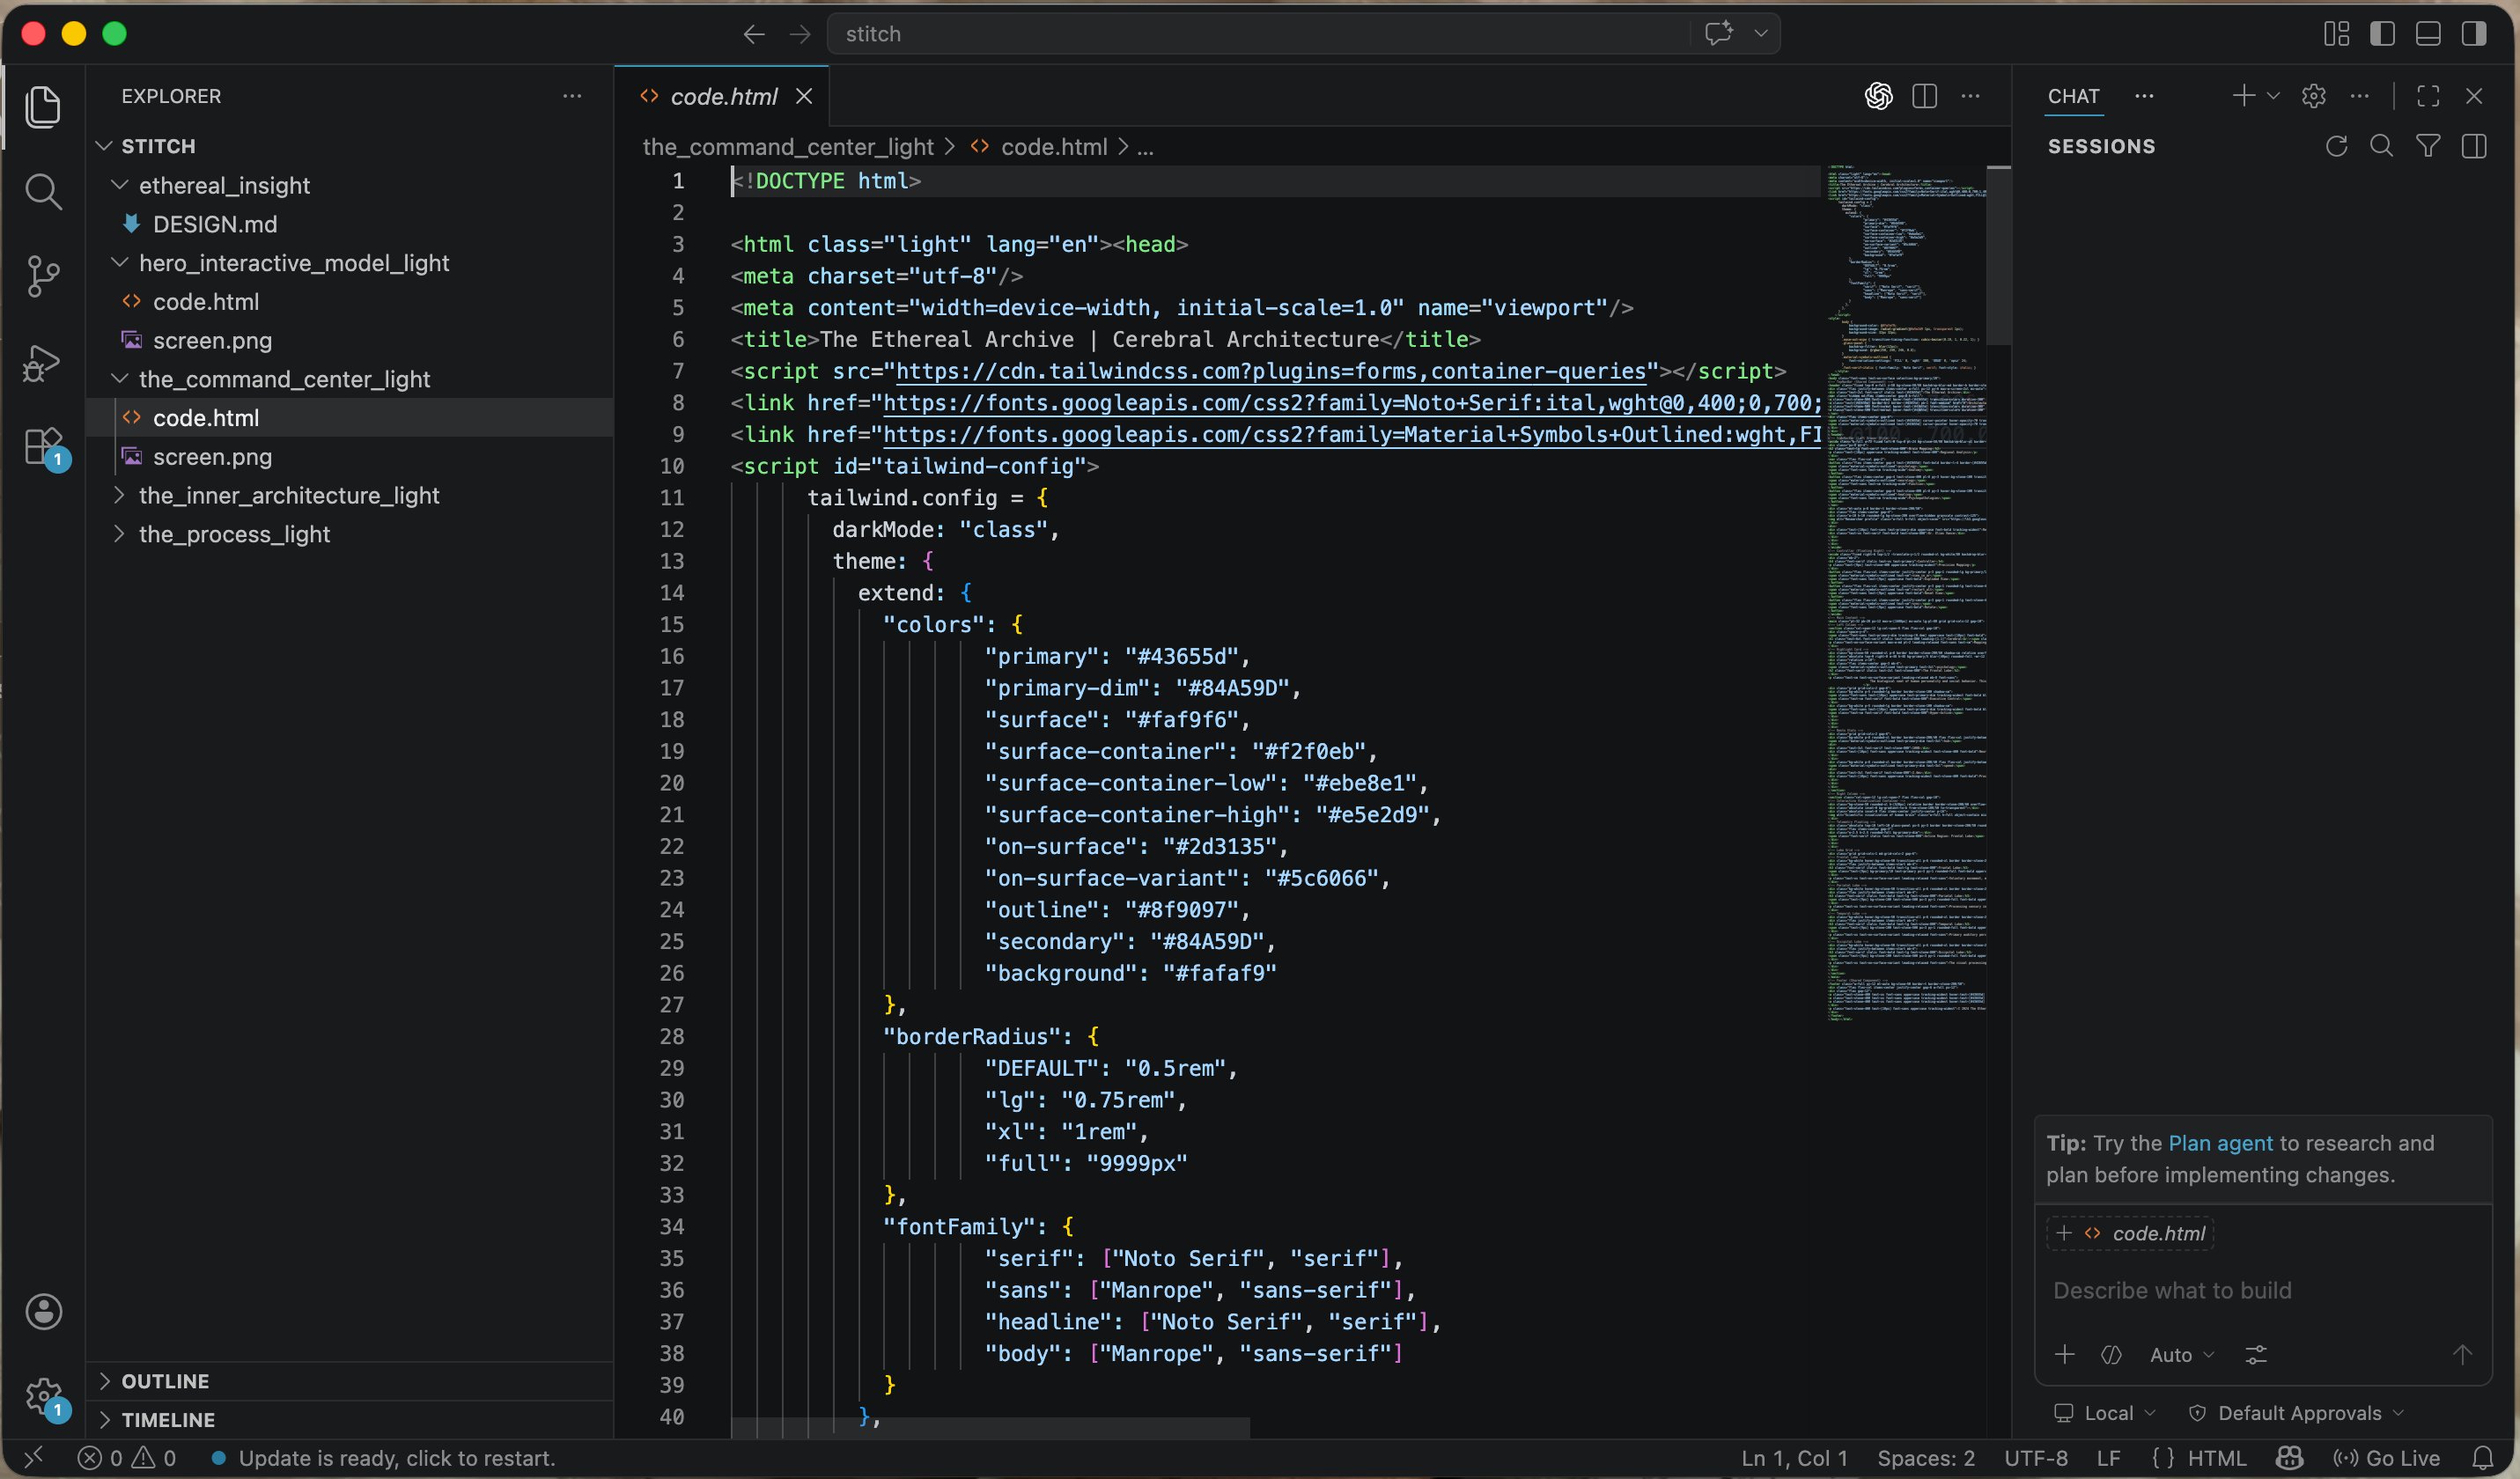This screenshot has width=2520, height=1479.
Task: Focus the 'Describe what to build' input
Action: pyautogui.click(x=2262, y=1290)
